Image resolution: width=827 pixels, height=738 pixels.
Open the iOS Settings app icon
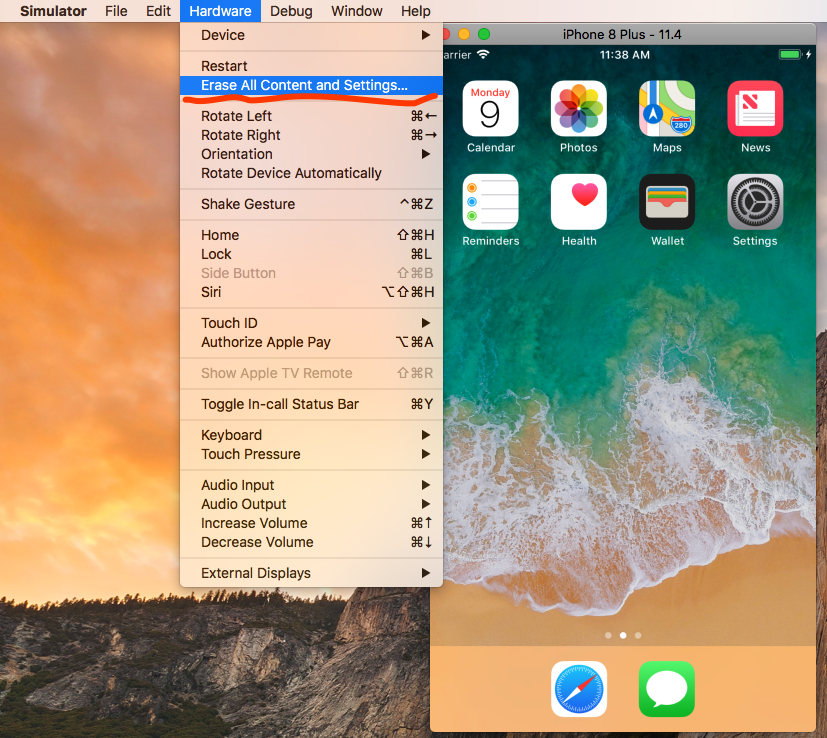pos(755,202)
